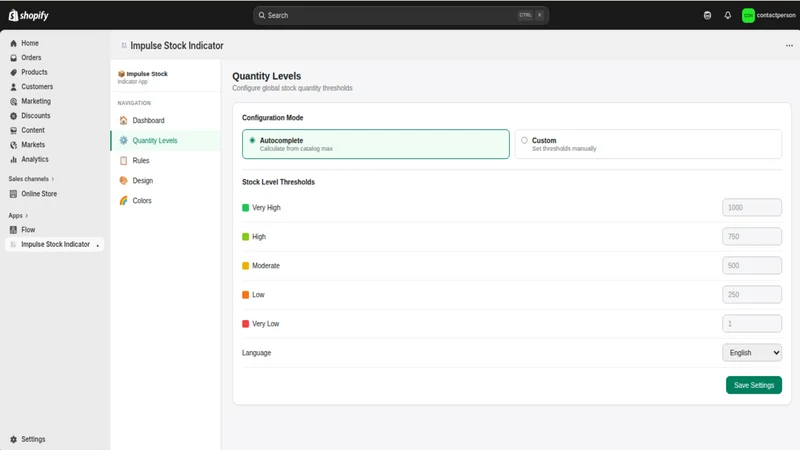Click the Settings gear icon
This screenshot has width=800, height=450.
point(13,439)
